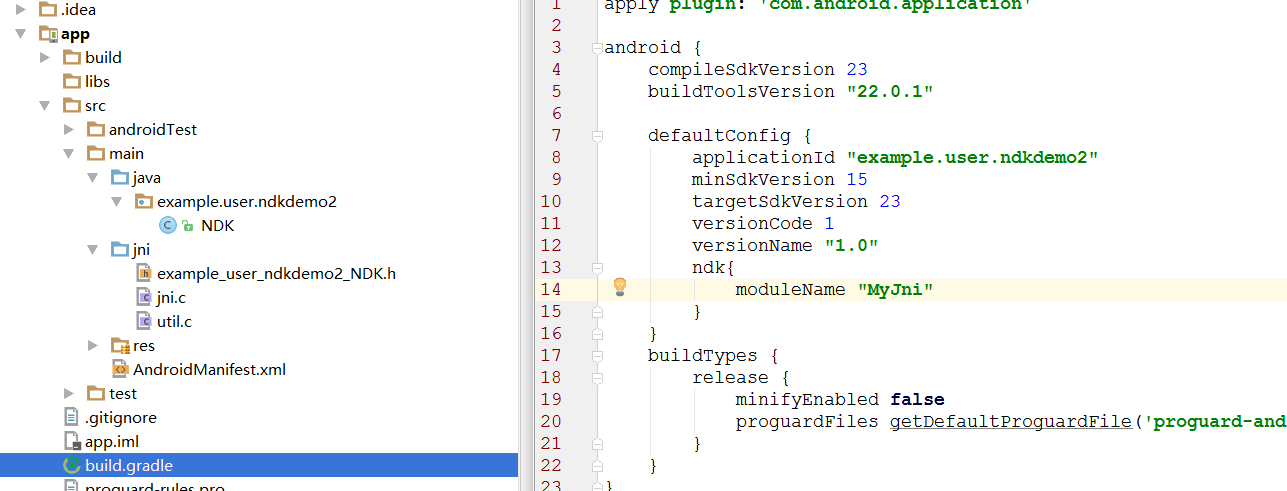The width and height of the screenshot is (1287, 491).
Task: Select build.gradle file name in tree
Action: tap(129, 466)
